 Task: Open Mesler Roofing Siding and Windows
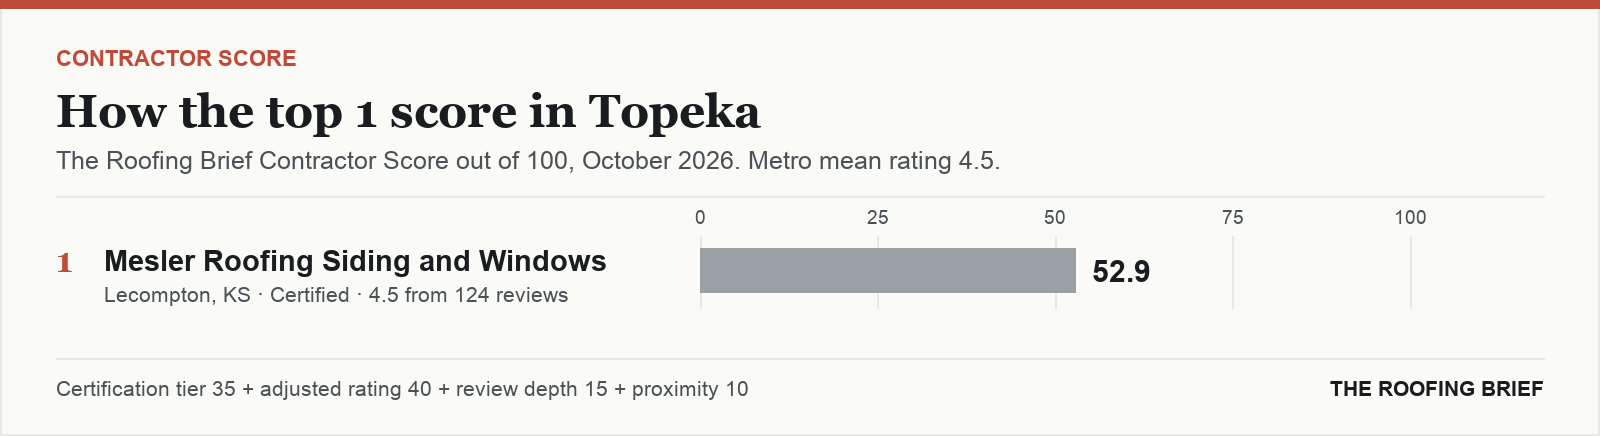[x=355, y=261]
